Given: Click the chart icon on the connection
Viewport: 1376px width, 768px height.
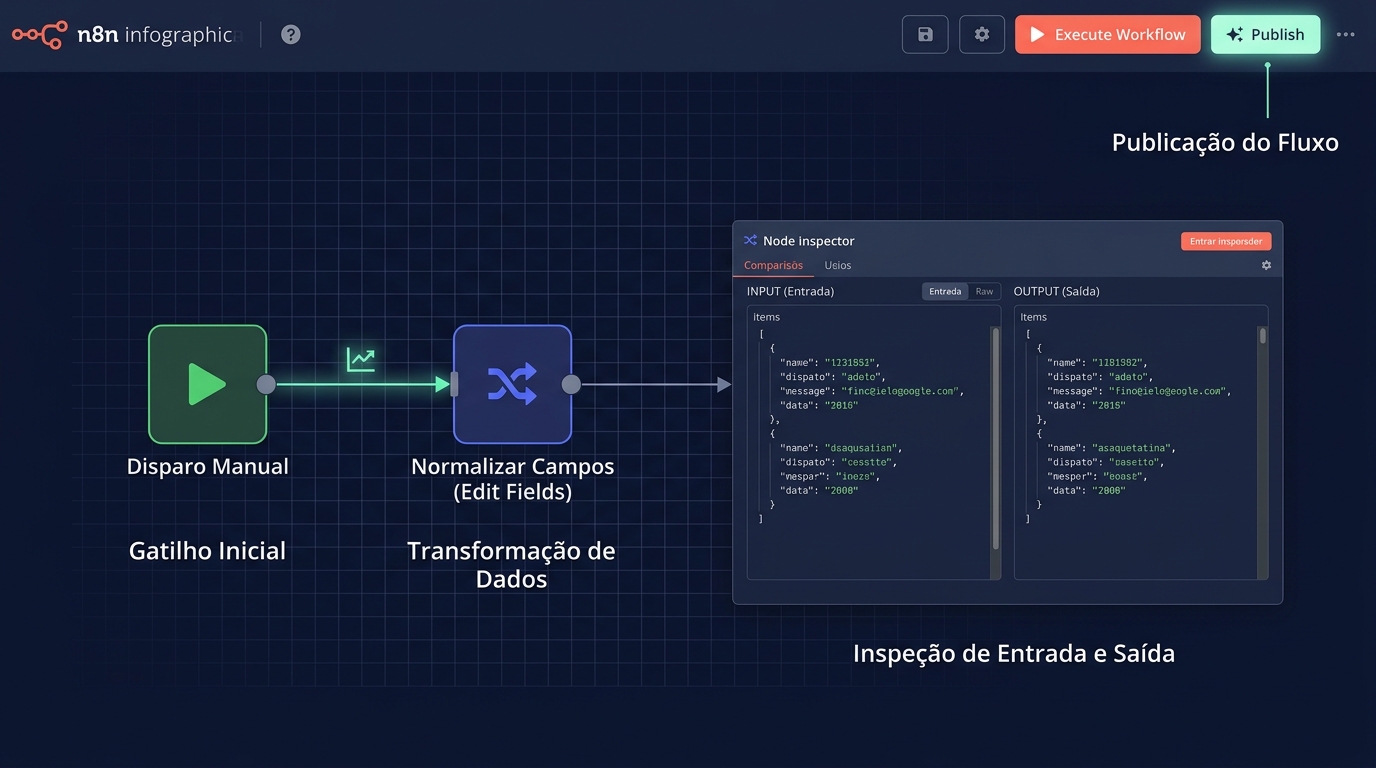Looking at the screenshot, I should (360, 359).
